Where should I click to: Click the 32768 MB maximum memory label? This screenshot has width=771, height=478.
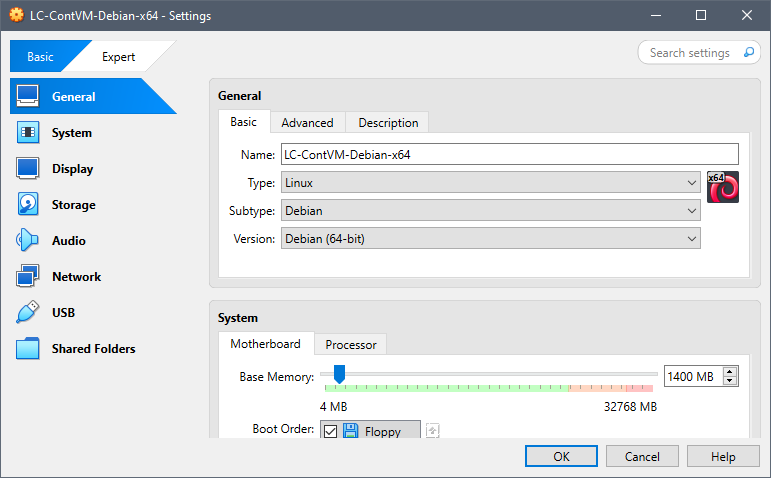click(x=630, y=407)
